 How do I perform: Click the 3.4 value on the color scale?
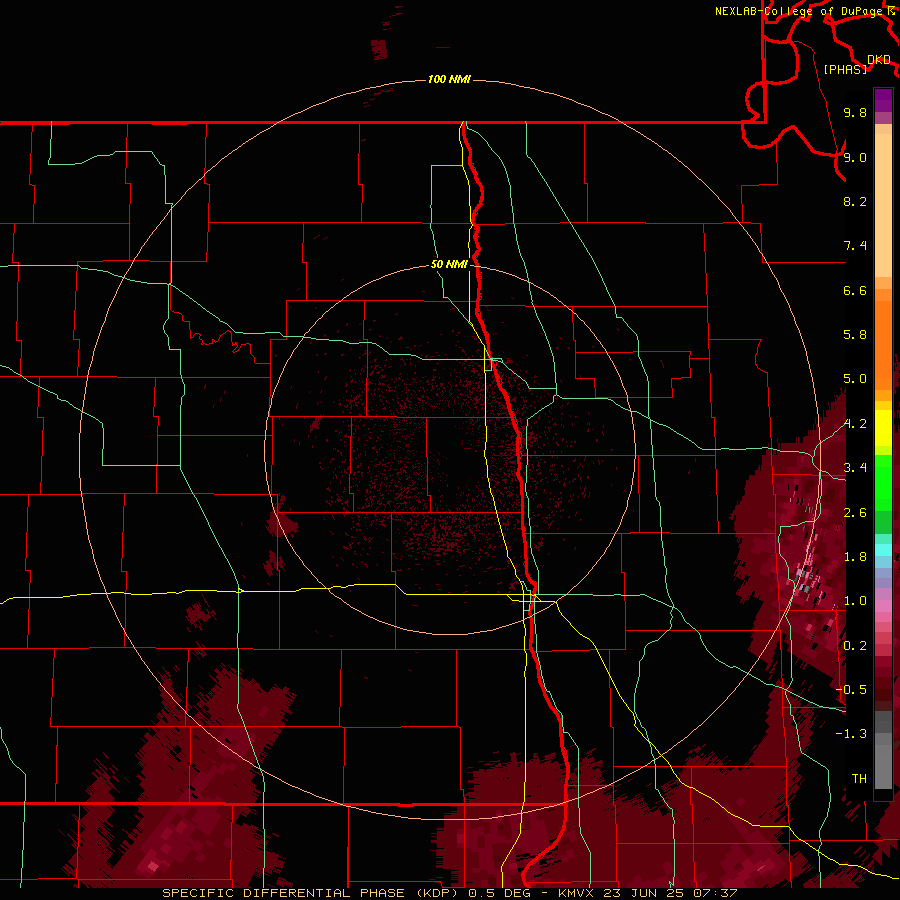(x=855, y=468)
